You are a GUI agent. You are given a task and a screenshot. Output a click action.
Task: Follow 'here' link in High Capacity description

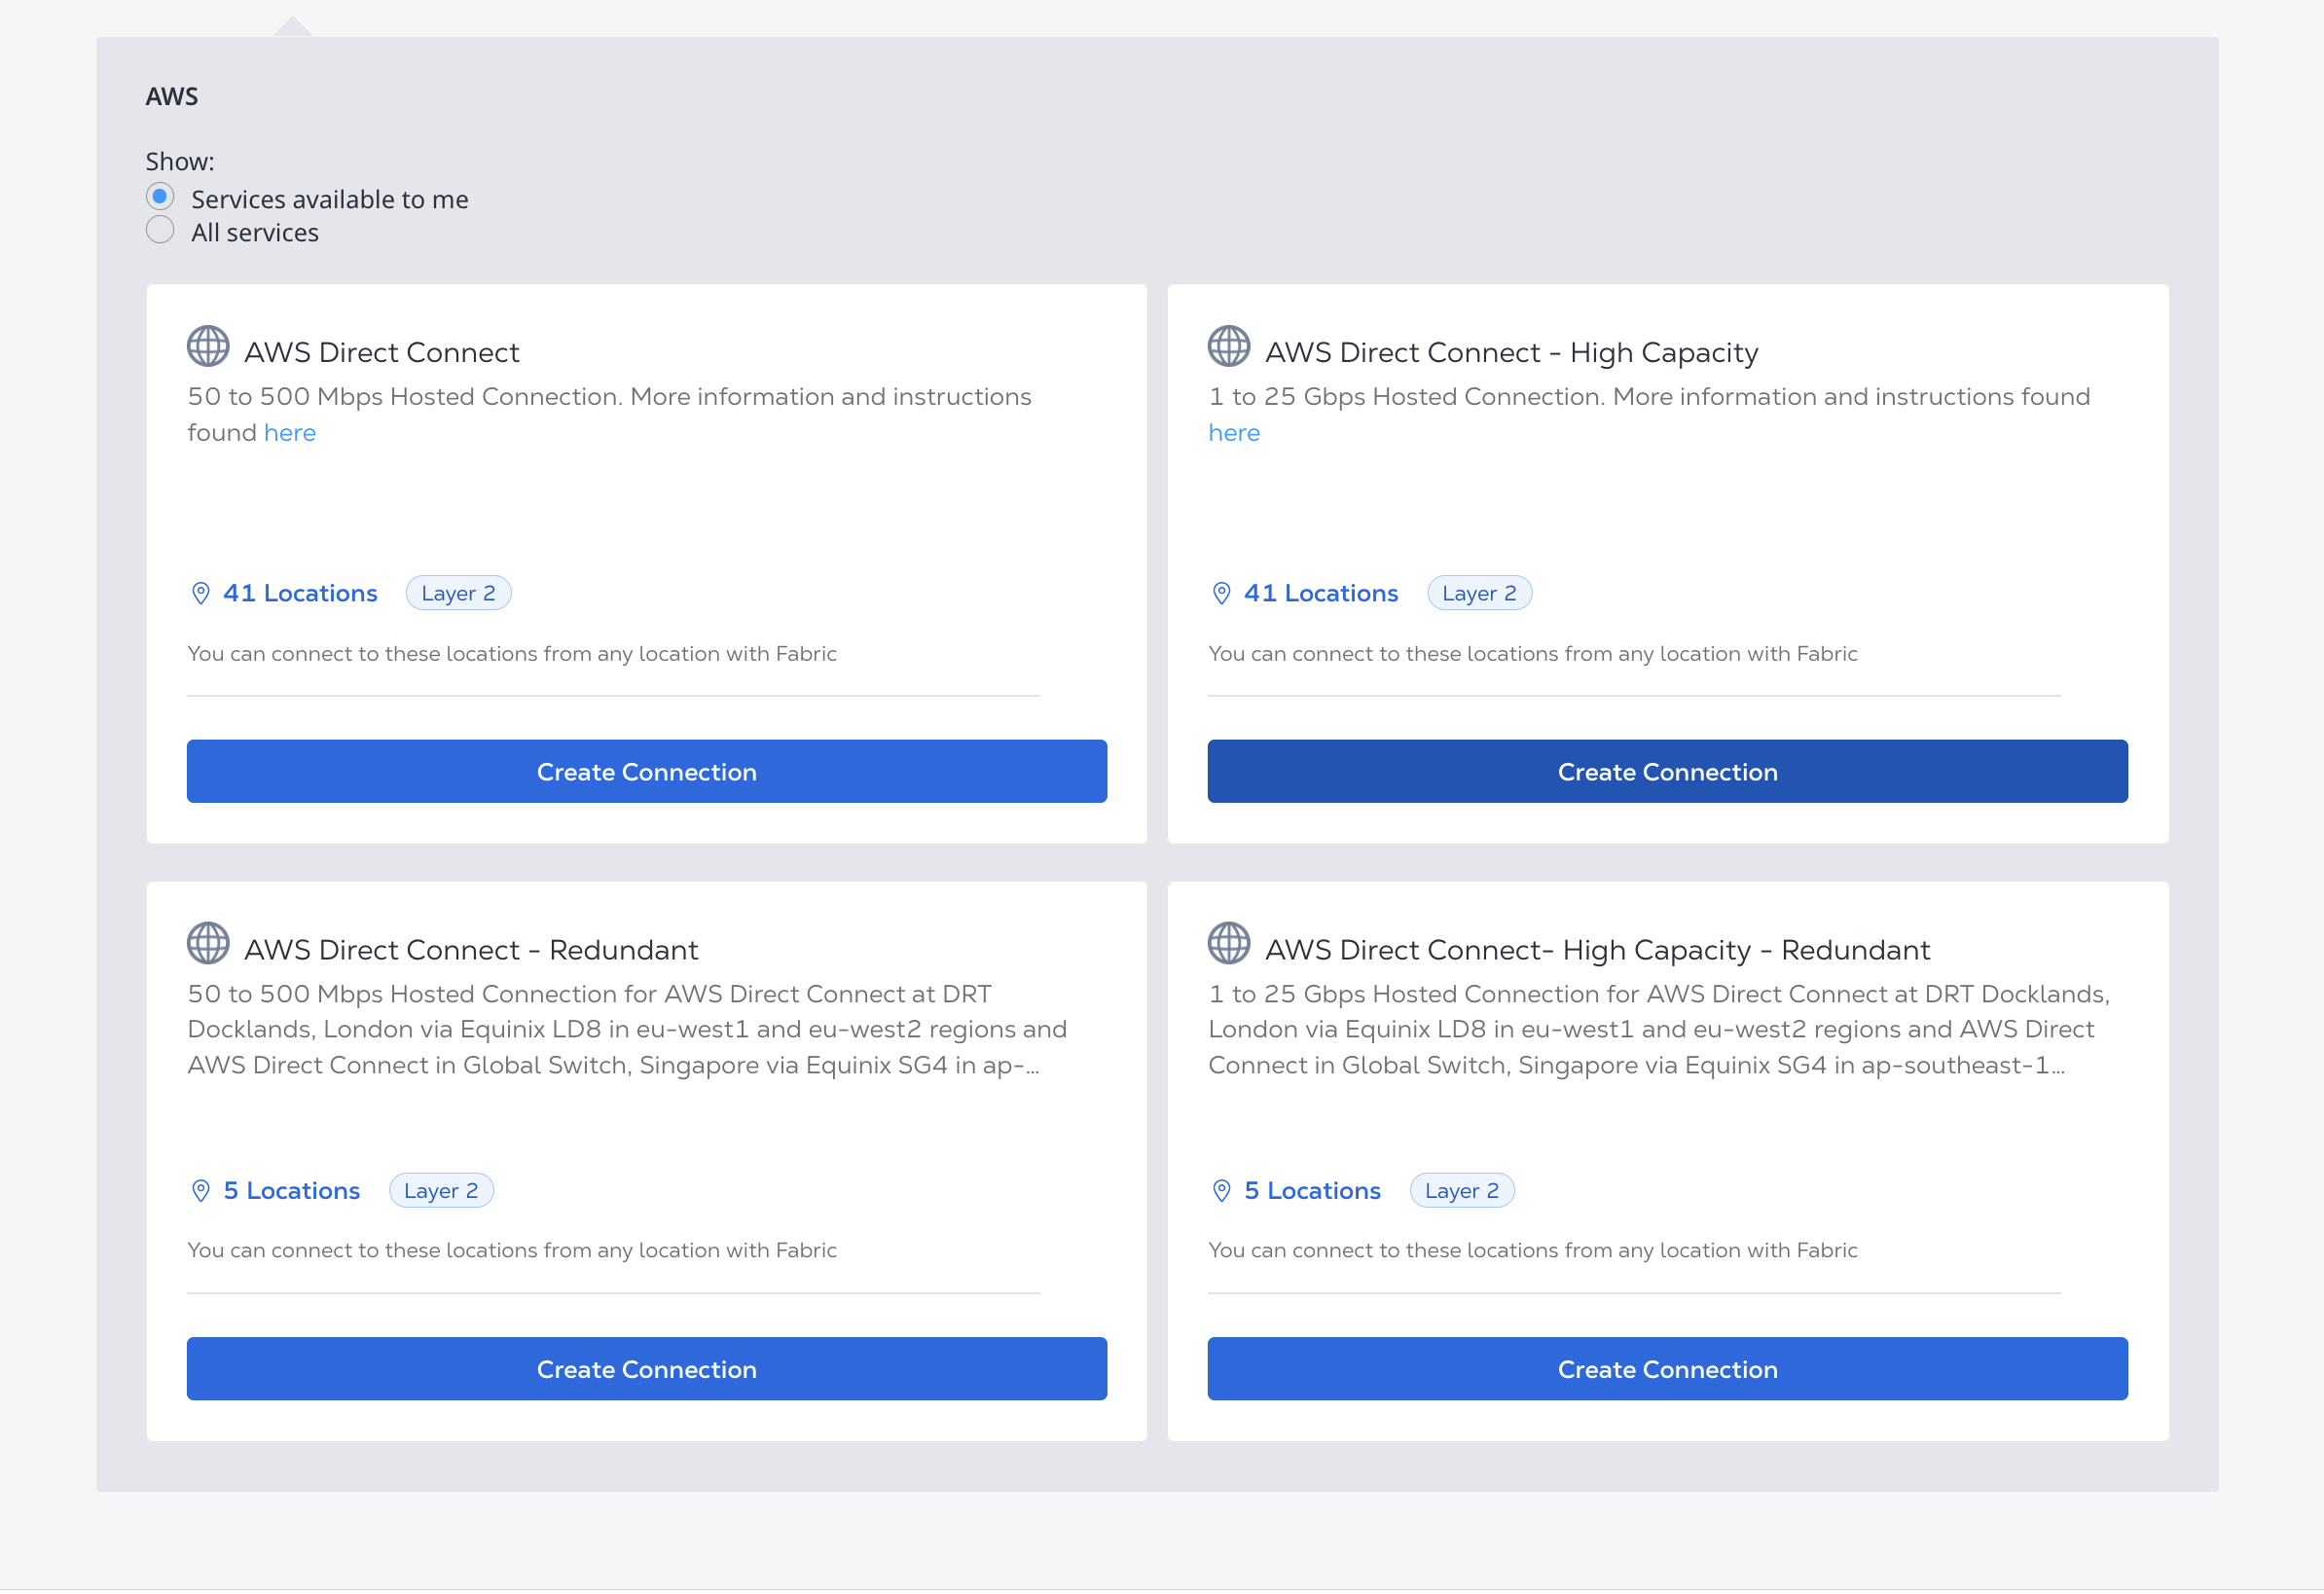(1235, 433)
